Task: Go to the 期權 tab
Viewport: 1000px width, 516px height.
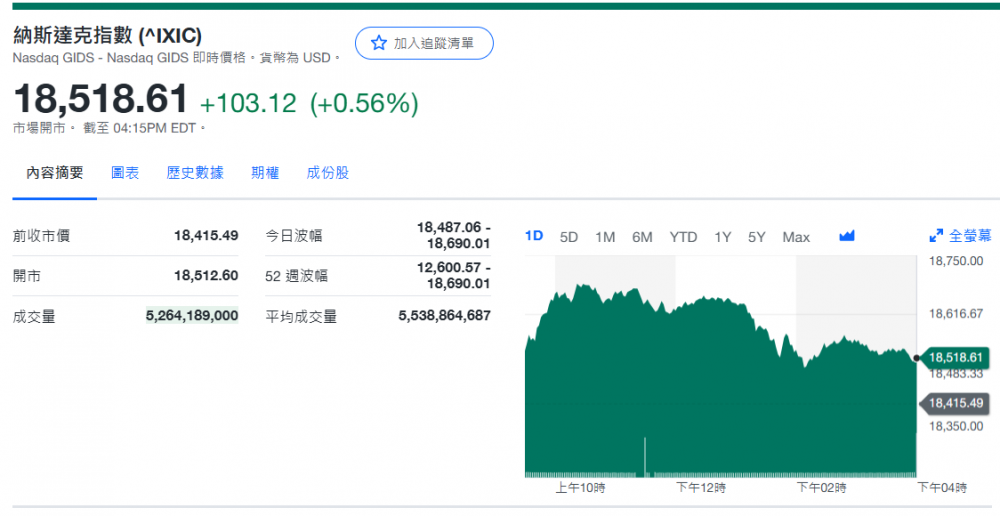Action: 265,173
